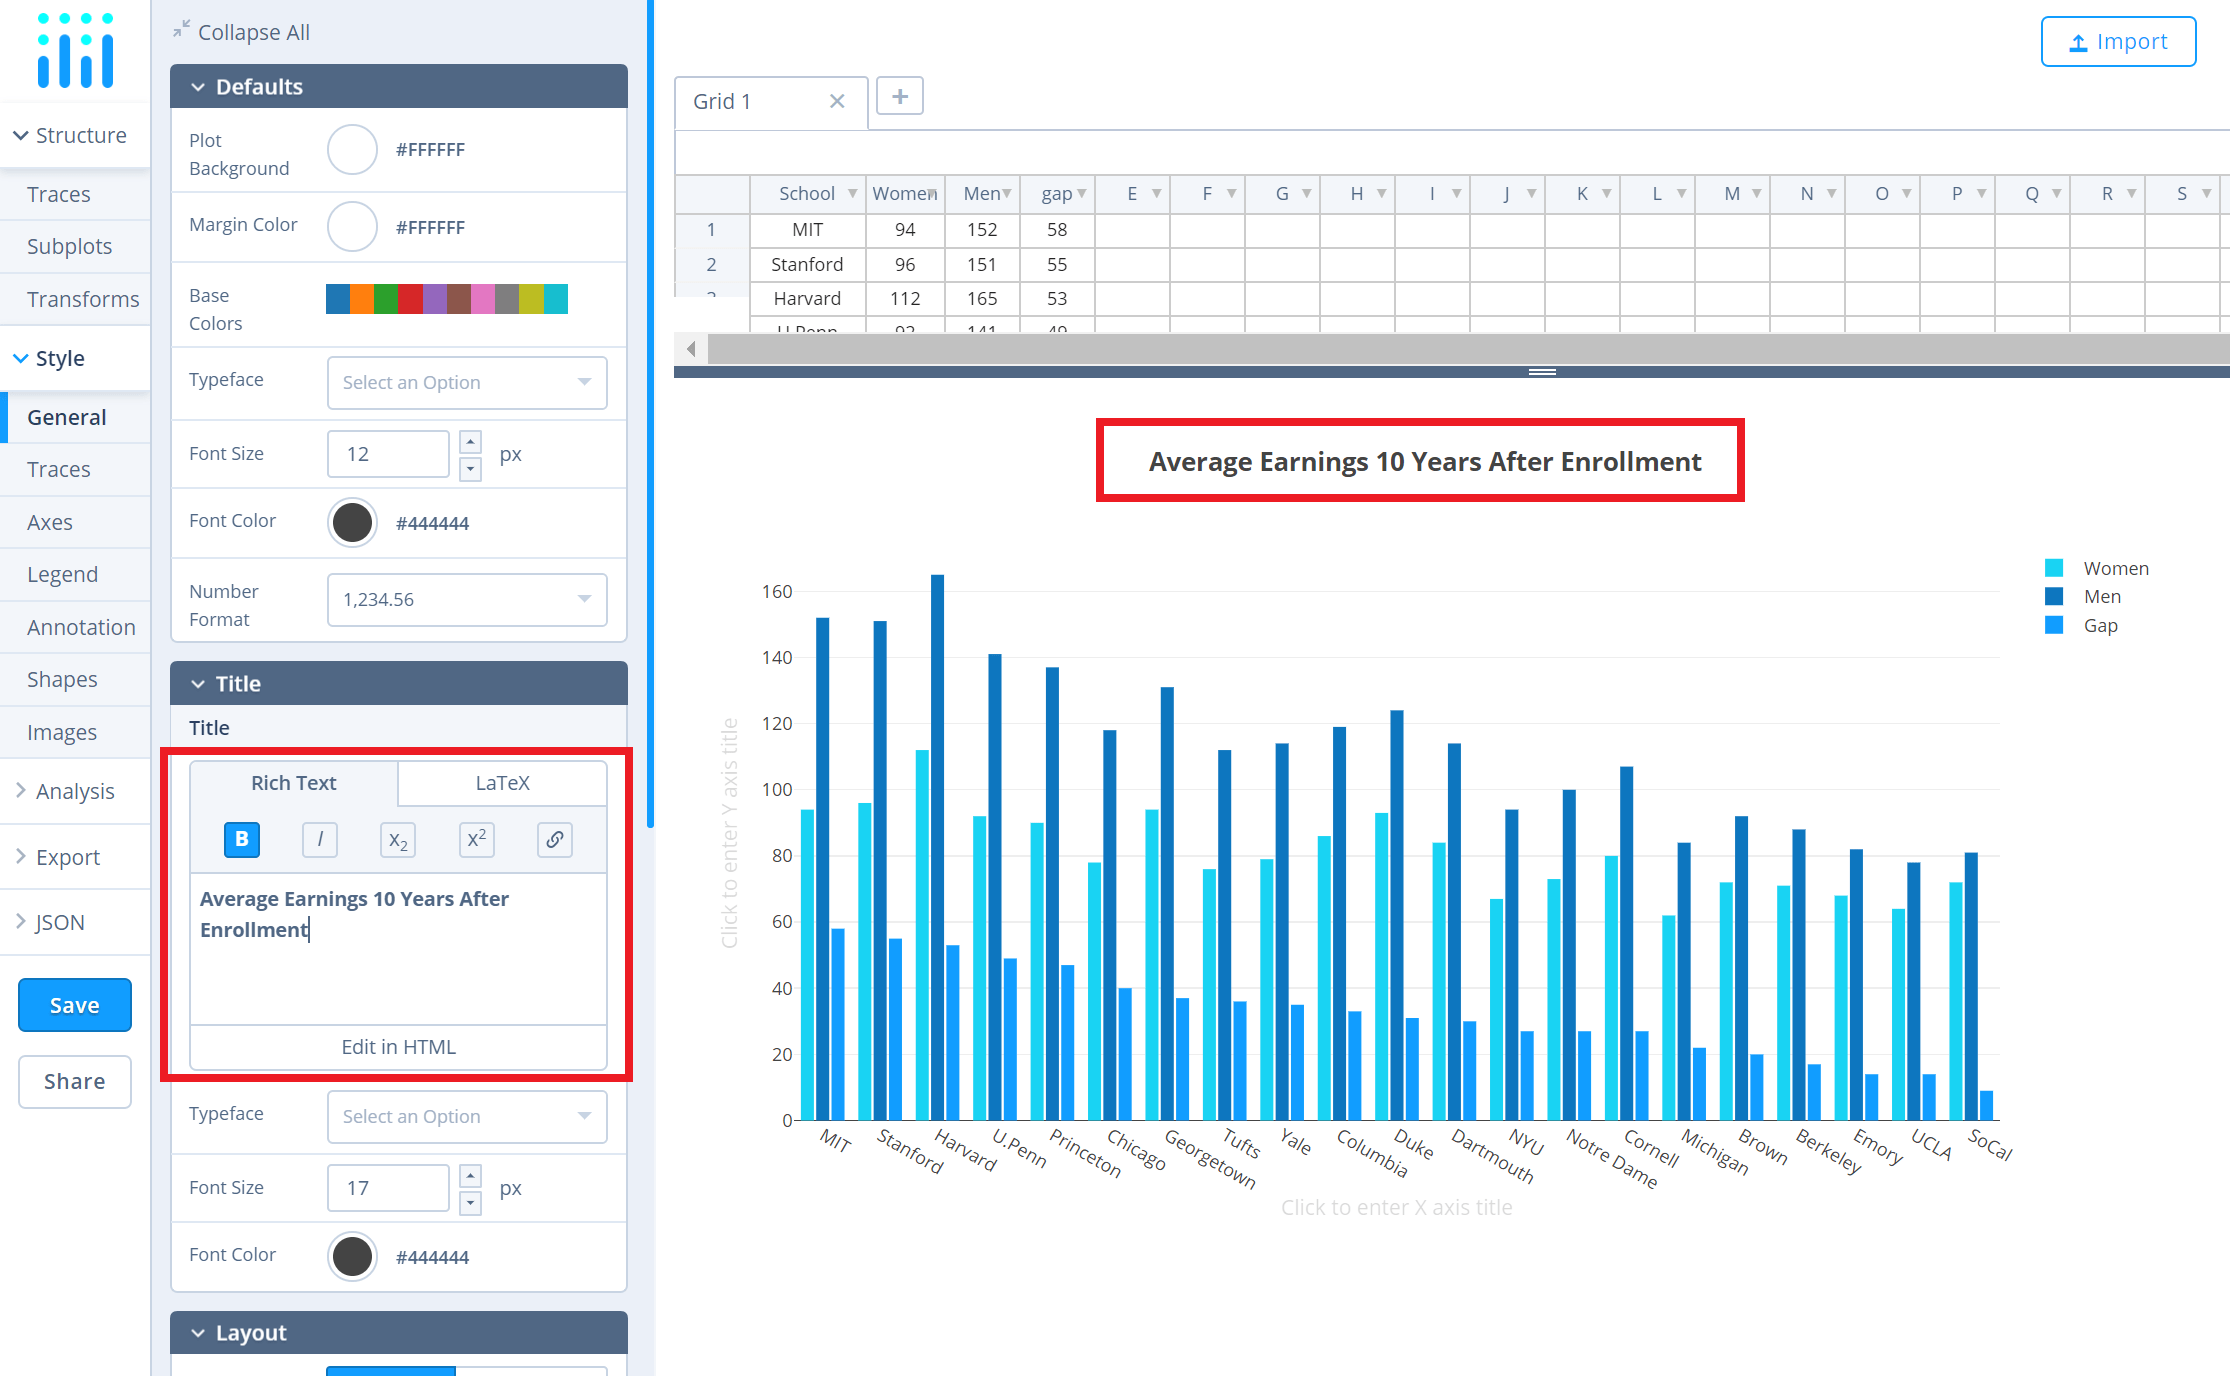Click the insert link icon
Screen dimensions: 2230x1376
click(554, 839)
